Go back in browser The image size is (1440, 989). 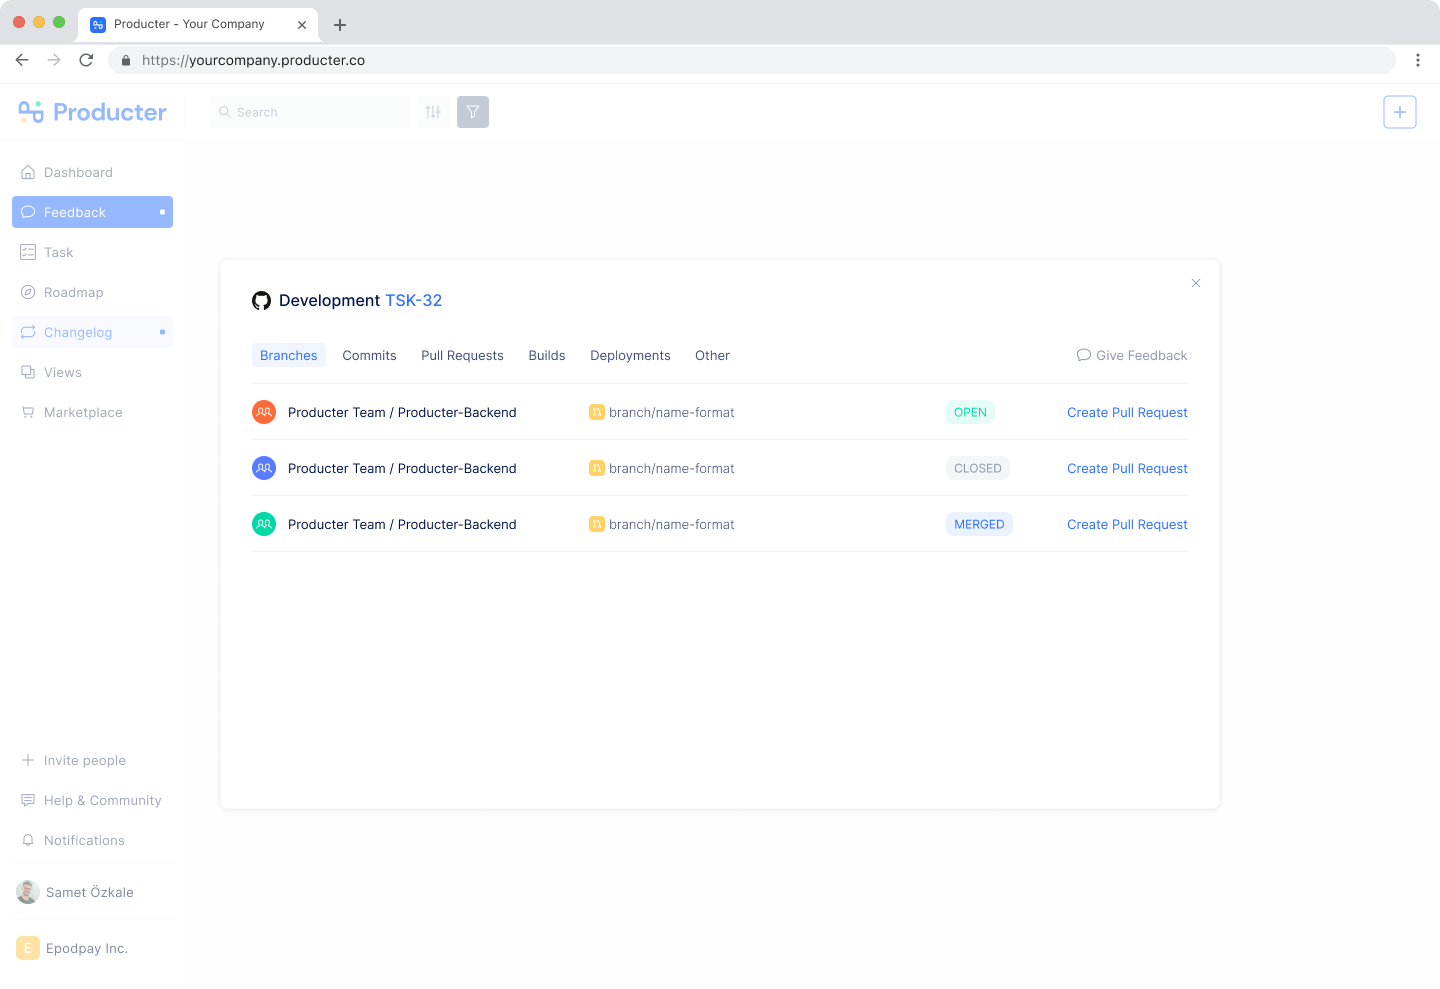tap(22, 60)
